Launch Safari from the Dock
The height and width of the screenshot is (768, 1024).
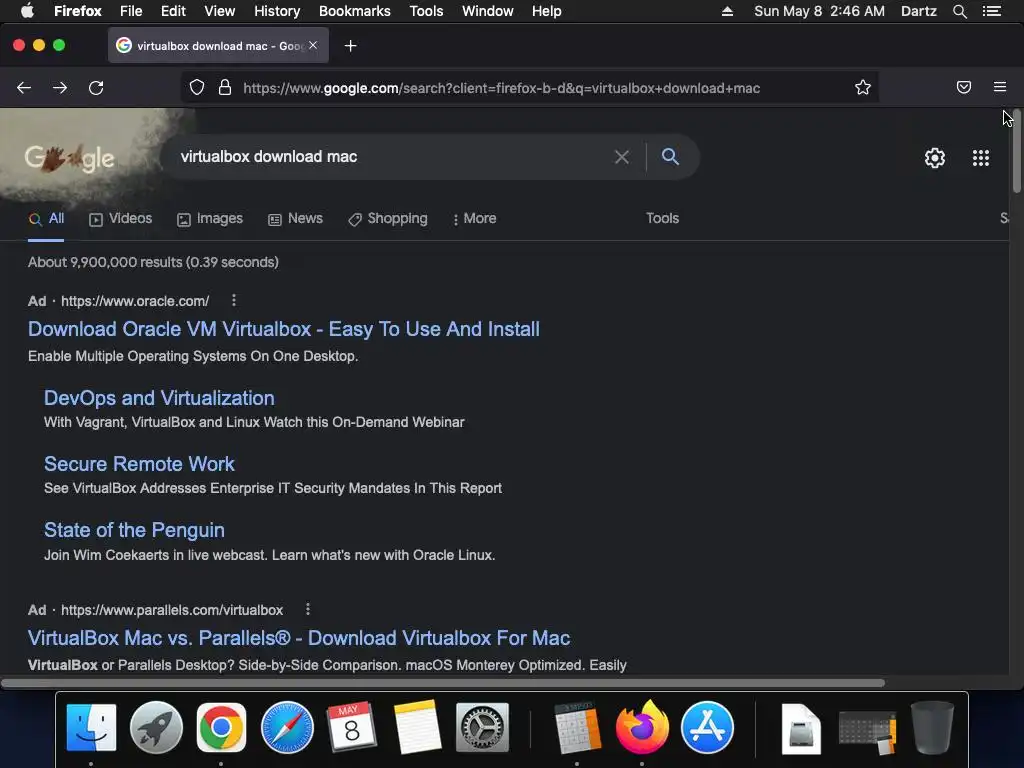point(287,728)
